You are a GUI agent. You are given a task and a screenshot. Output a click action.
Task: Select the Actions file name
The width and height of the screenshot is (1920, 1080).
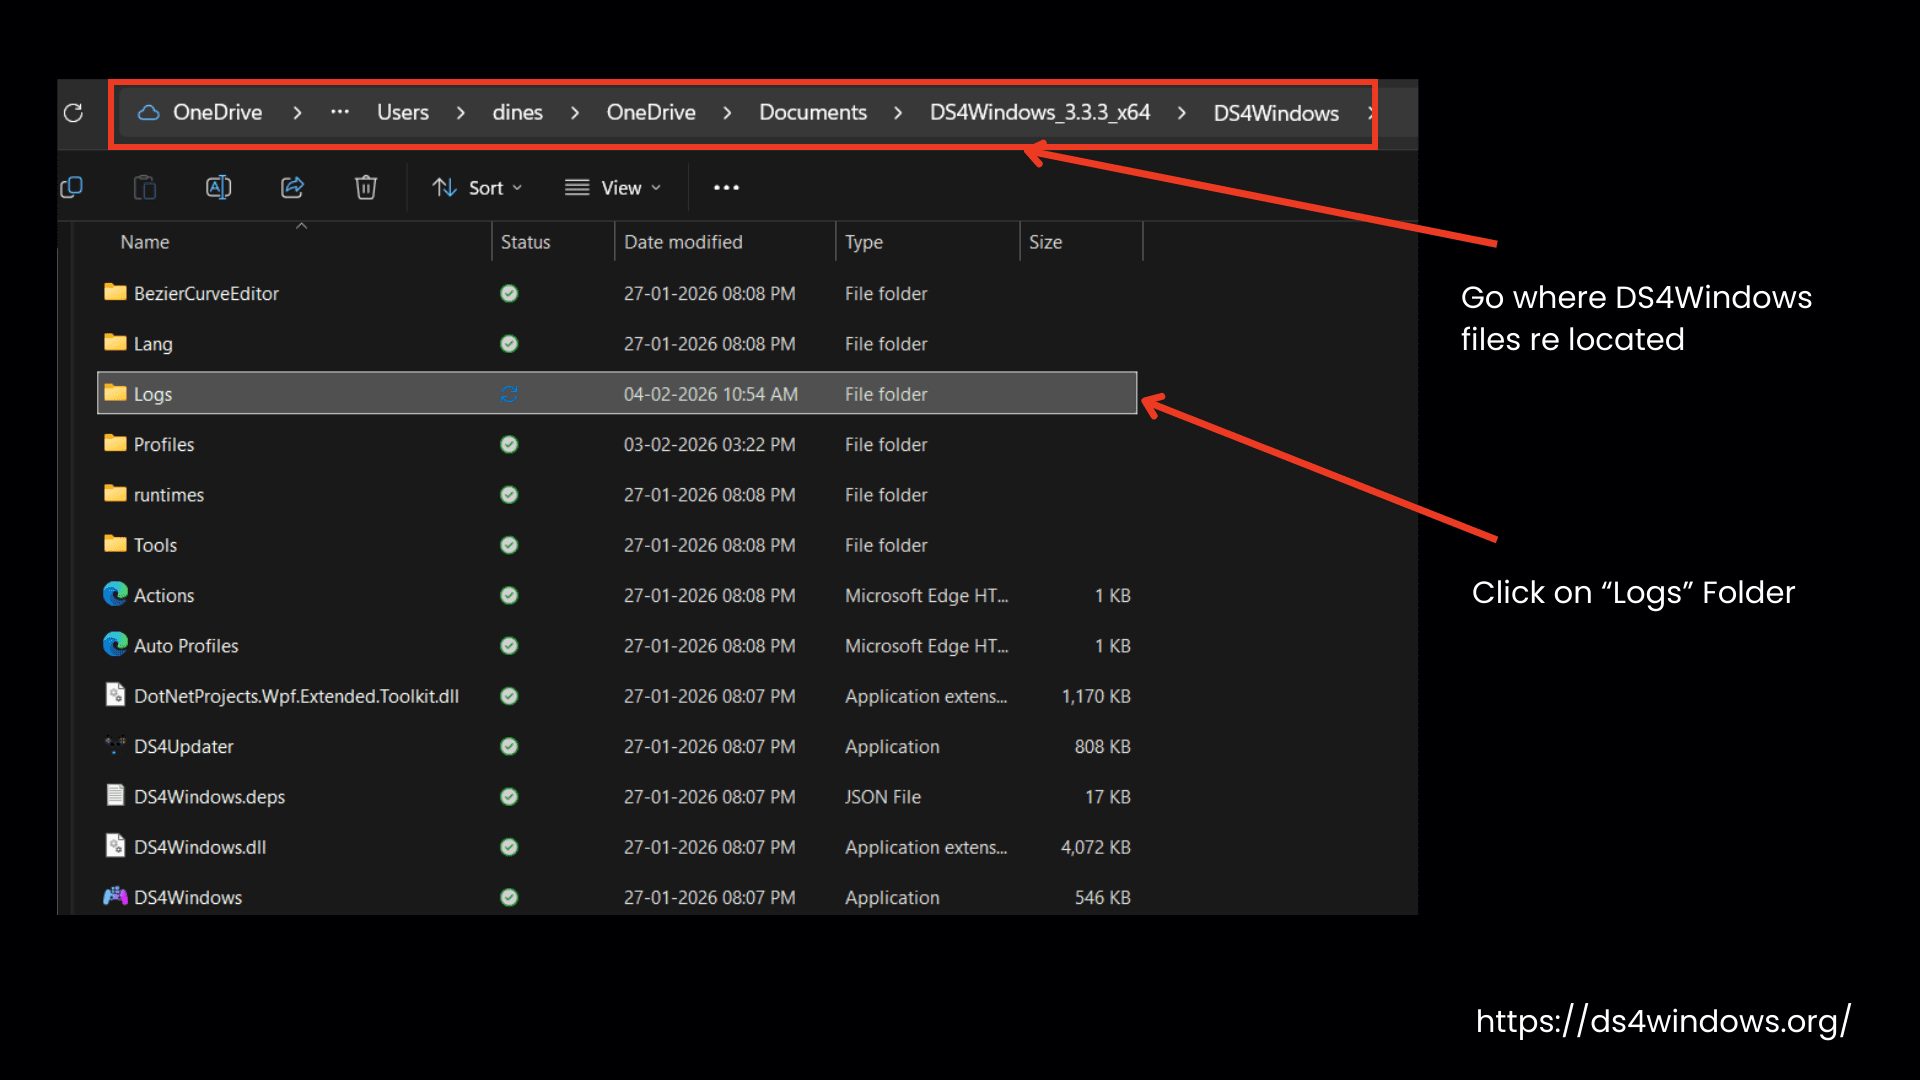click(x=164, y=595)
